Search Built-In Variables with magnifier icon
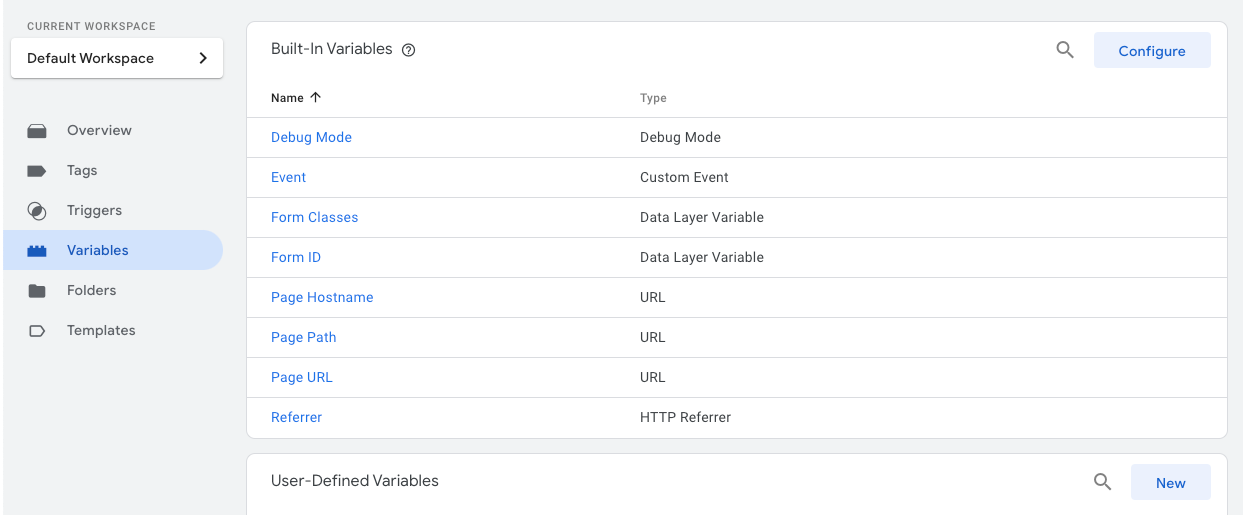Image resolution: width=1243 pixels, height=515 pixels. click(1065, 50)
